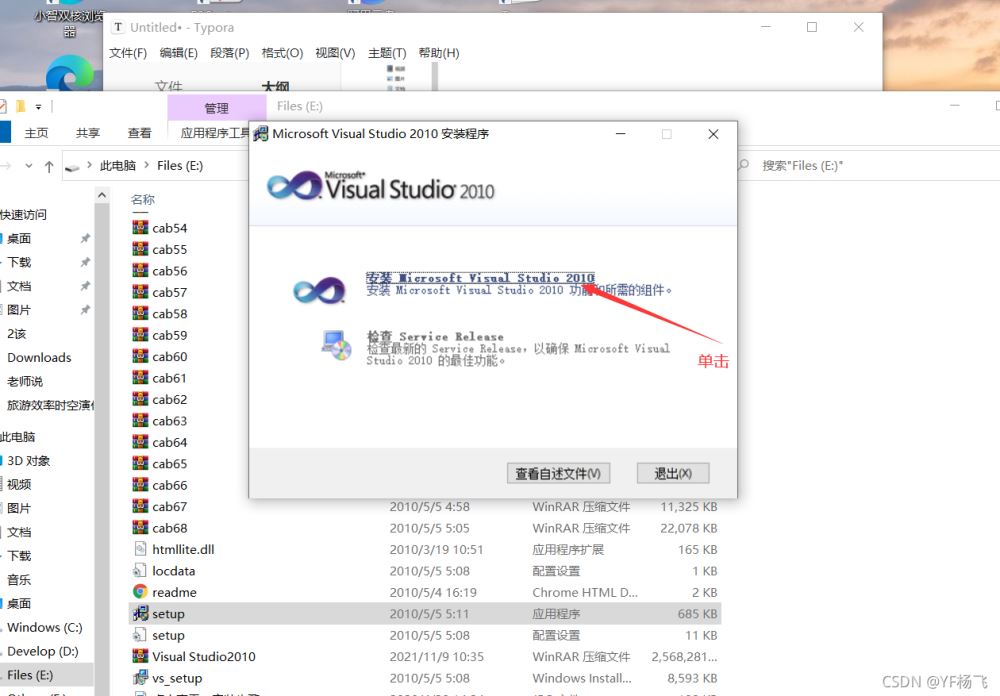Select the vs_setup installer icon

coord(140,677)
